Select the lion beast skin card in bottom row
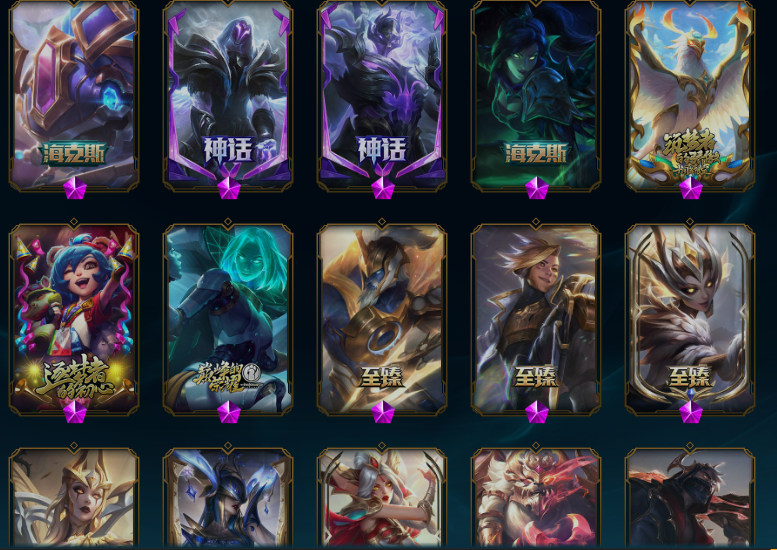This screenshot has width=777, height=550. coord(536,495)
